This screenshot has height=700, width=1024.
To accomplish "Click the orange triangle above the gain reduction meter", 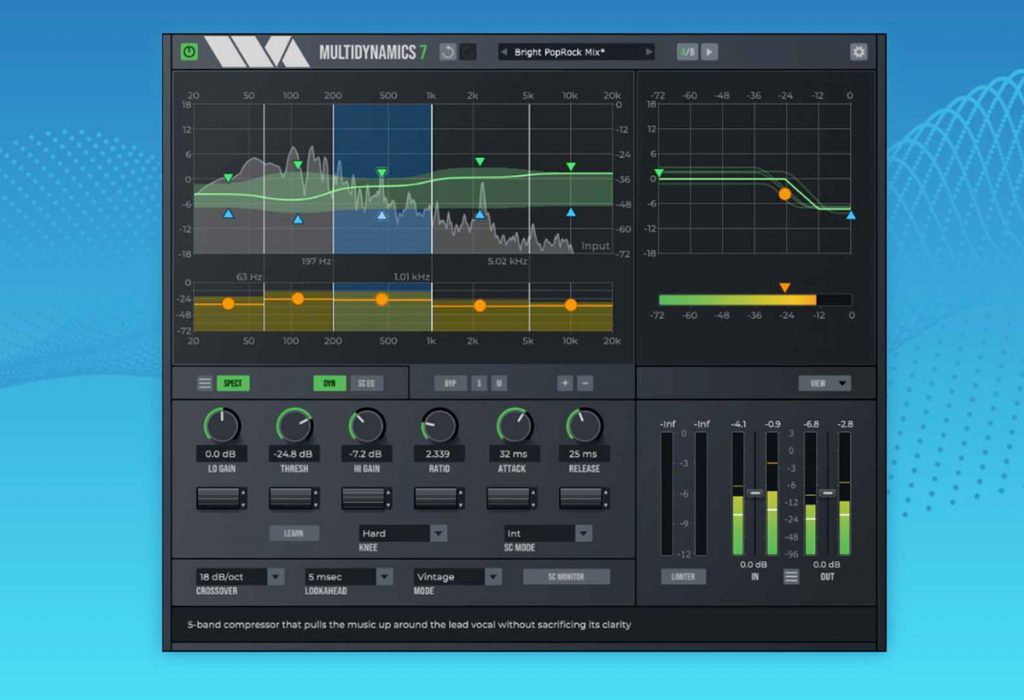I will (x=785, y=288).
